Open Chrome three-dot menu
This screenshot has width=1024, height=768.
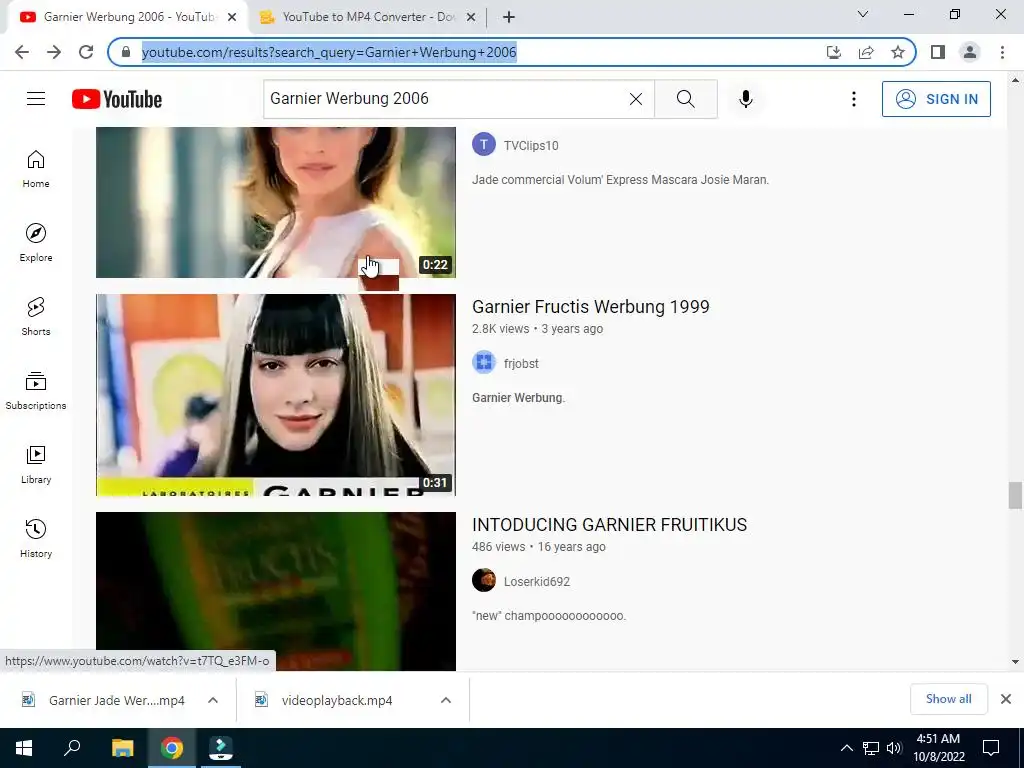click(1002, 52)
